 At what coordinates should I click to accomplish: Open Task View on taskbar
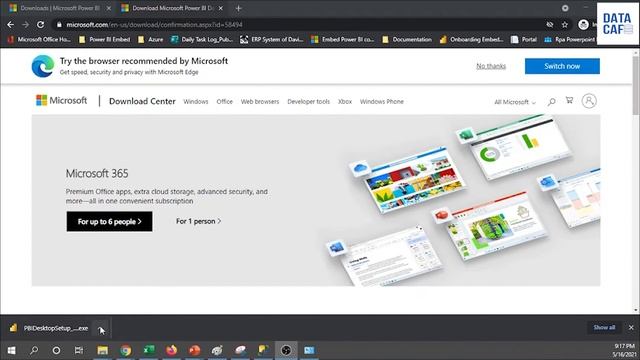(79, 350)
